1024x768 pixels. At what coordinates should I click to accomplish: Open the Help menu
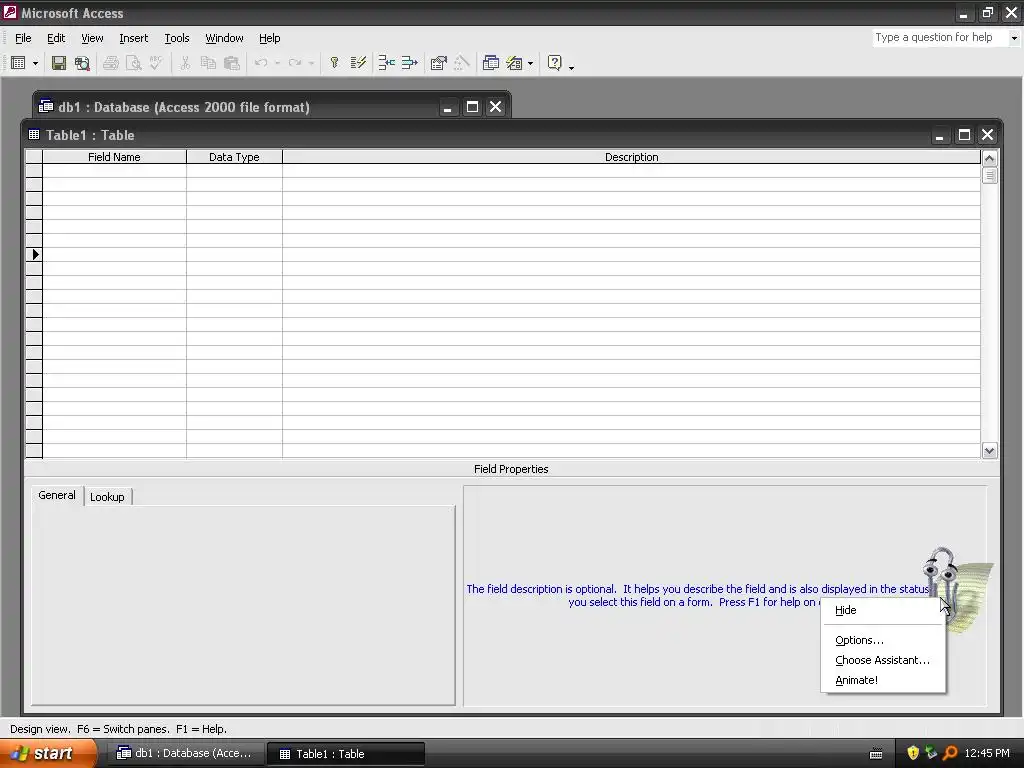[269, 38]
